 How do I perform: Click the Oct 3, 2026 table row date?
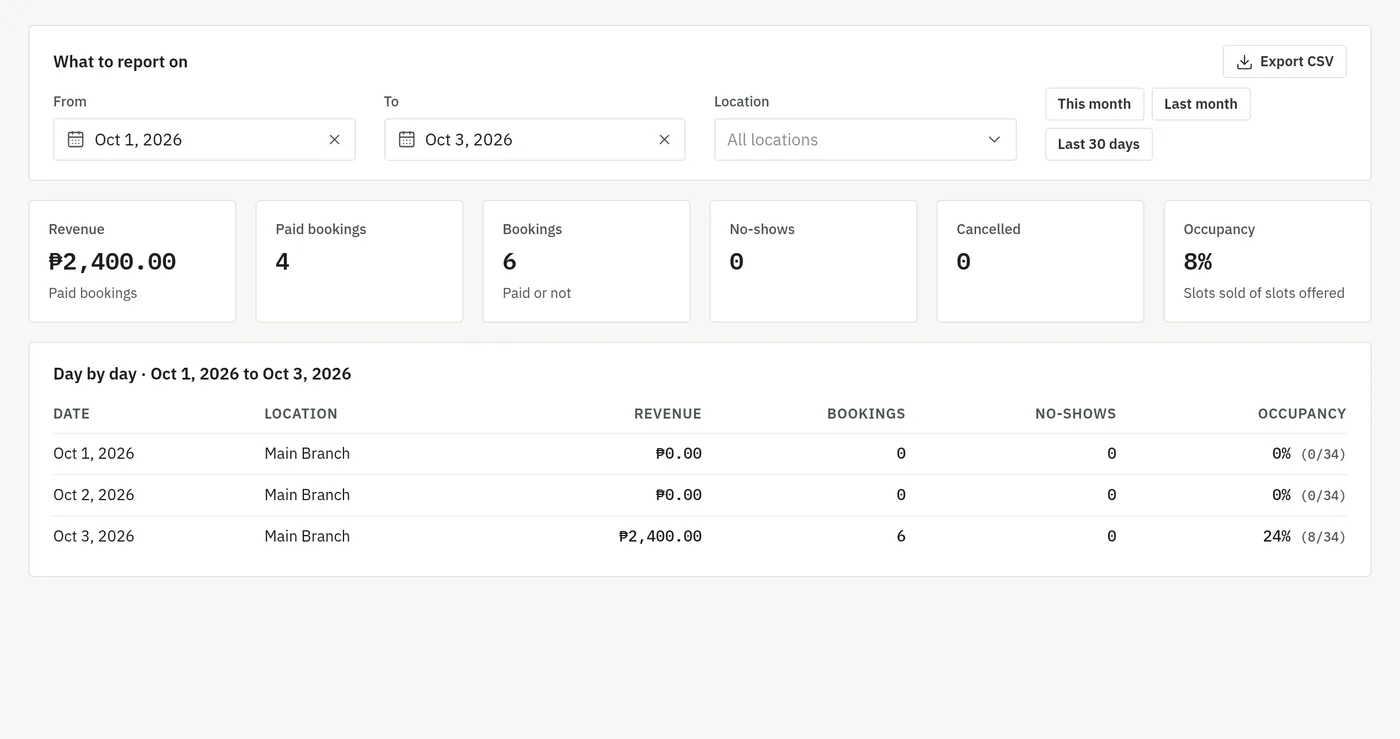coord(94,537)
